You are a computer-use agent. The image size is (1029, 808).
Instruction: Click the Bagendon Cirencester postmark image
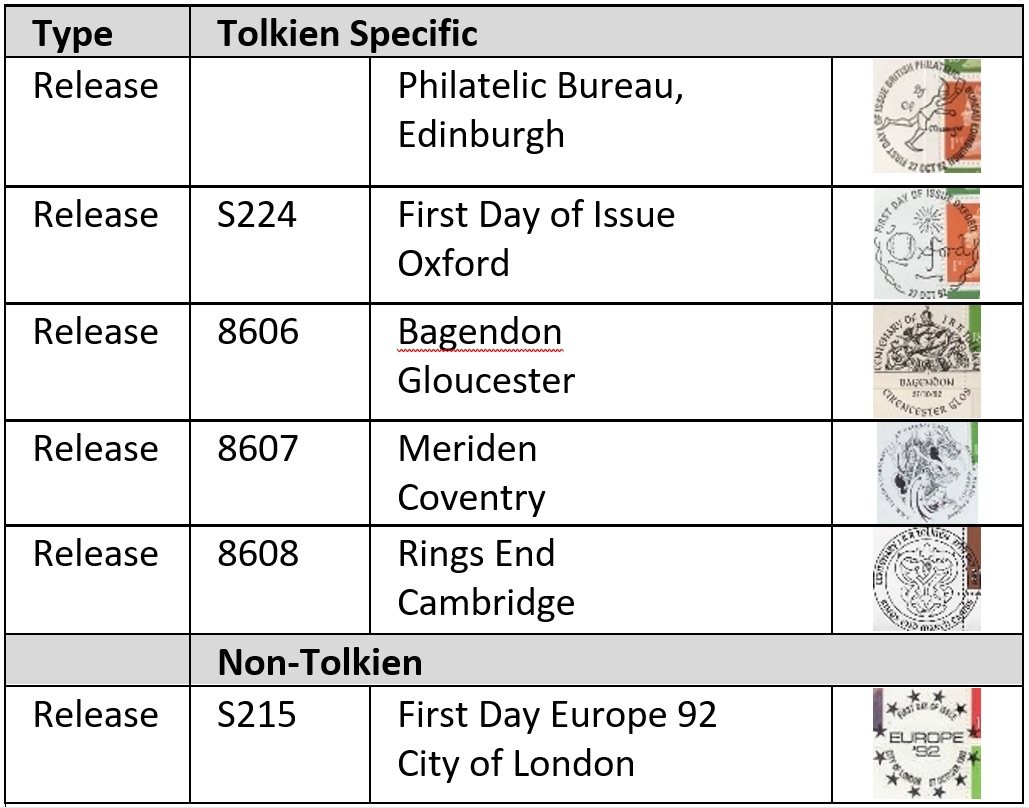click(927, 361)
